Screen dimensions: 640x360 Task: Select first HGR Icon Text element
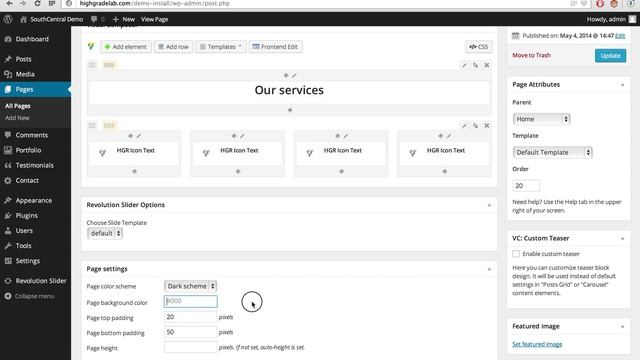tap(134, 153)
